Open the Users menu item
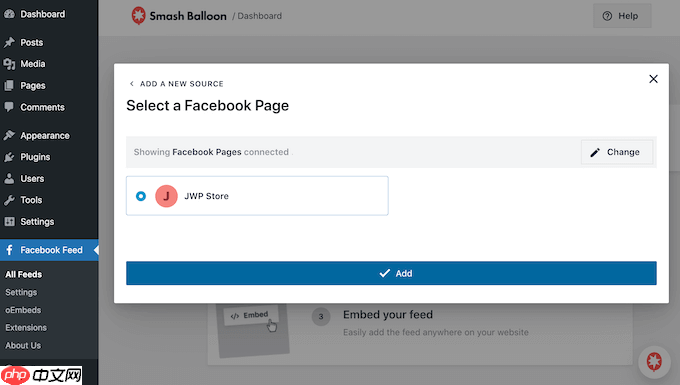 [x=32, y=179]
